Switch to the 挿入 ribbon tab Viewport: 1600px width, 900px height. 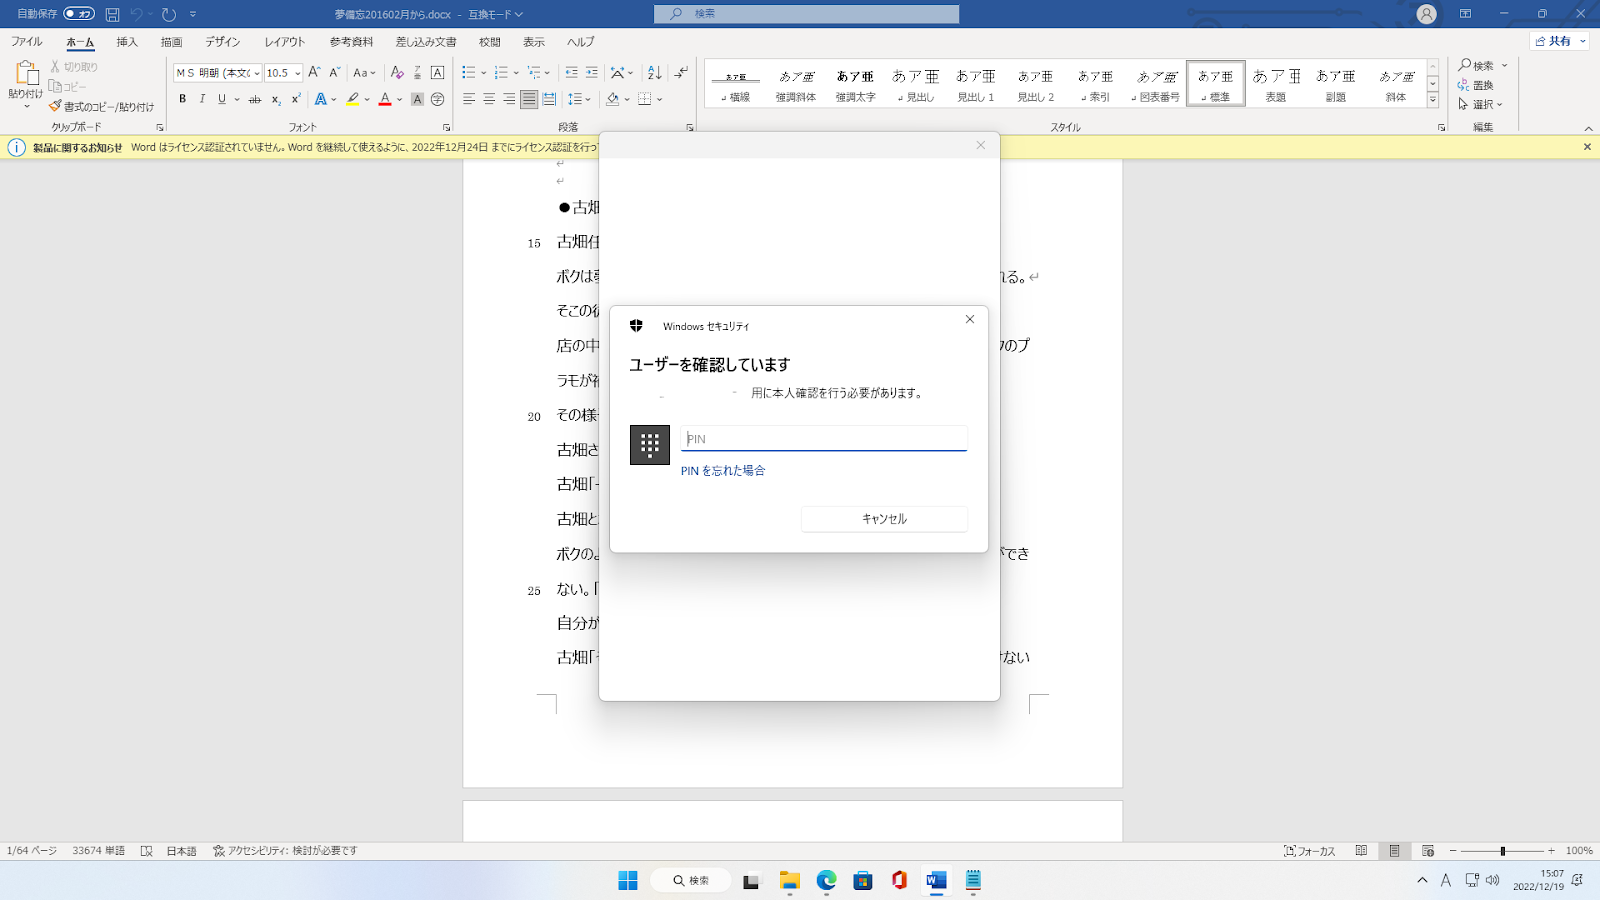point(127,42)
